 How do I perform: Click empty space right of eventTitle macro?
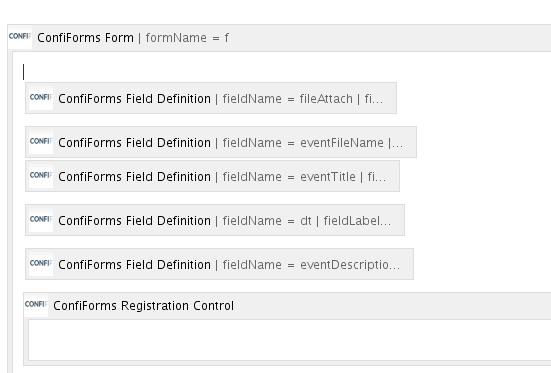coord(474,176)
